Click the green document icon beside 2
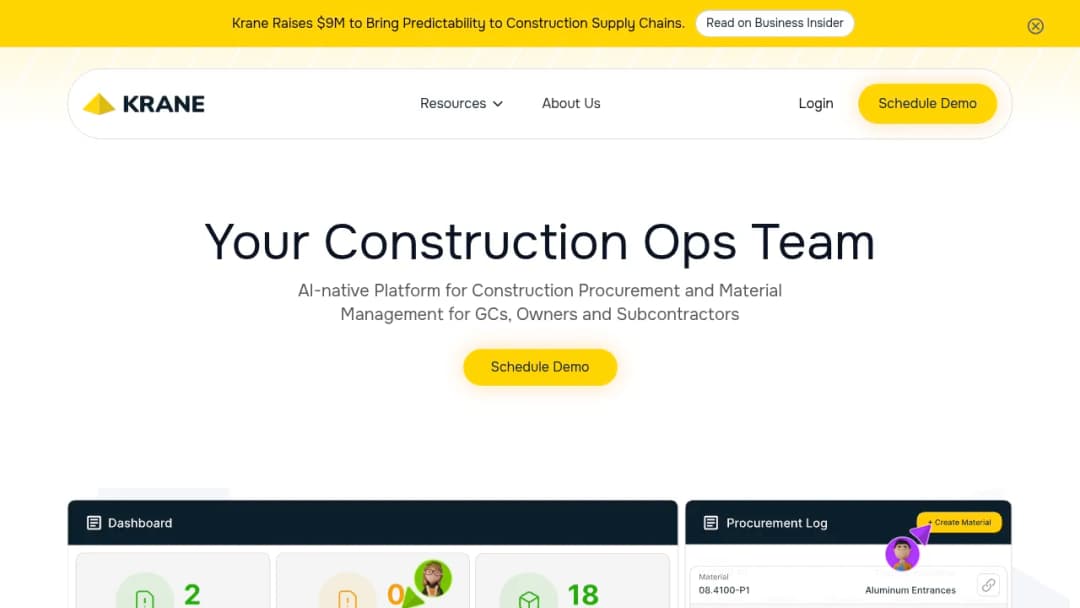This screenshot has width=1080, height=608. click(145, 598)
